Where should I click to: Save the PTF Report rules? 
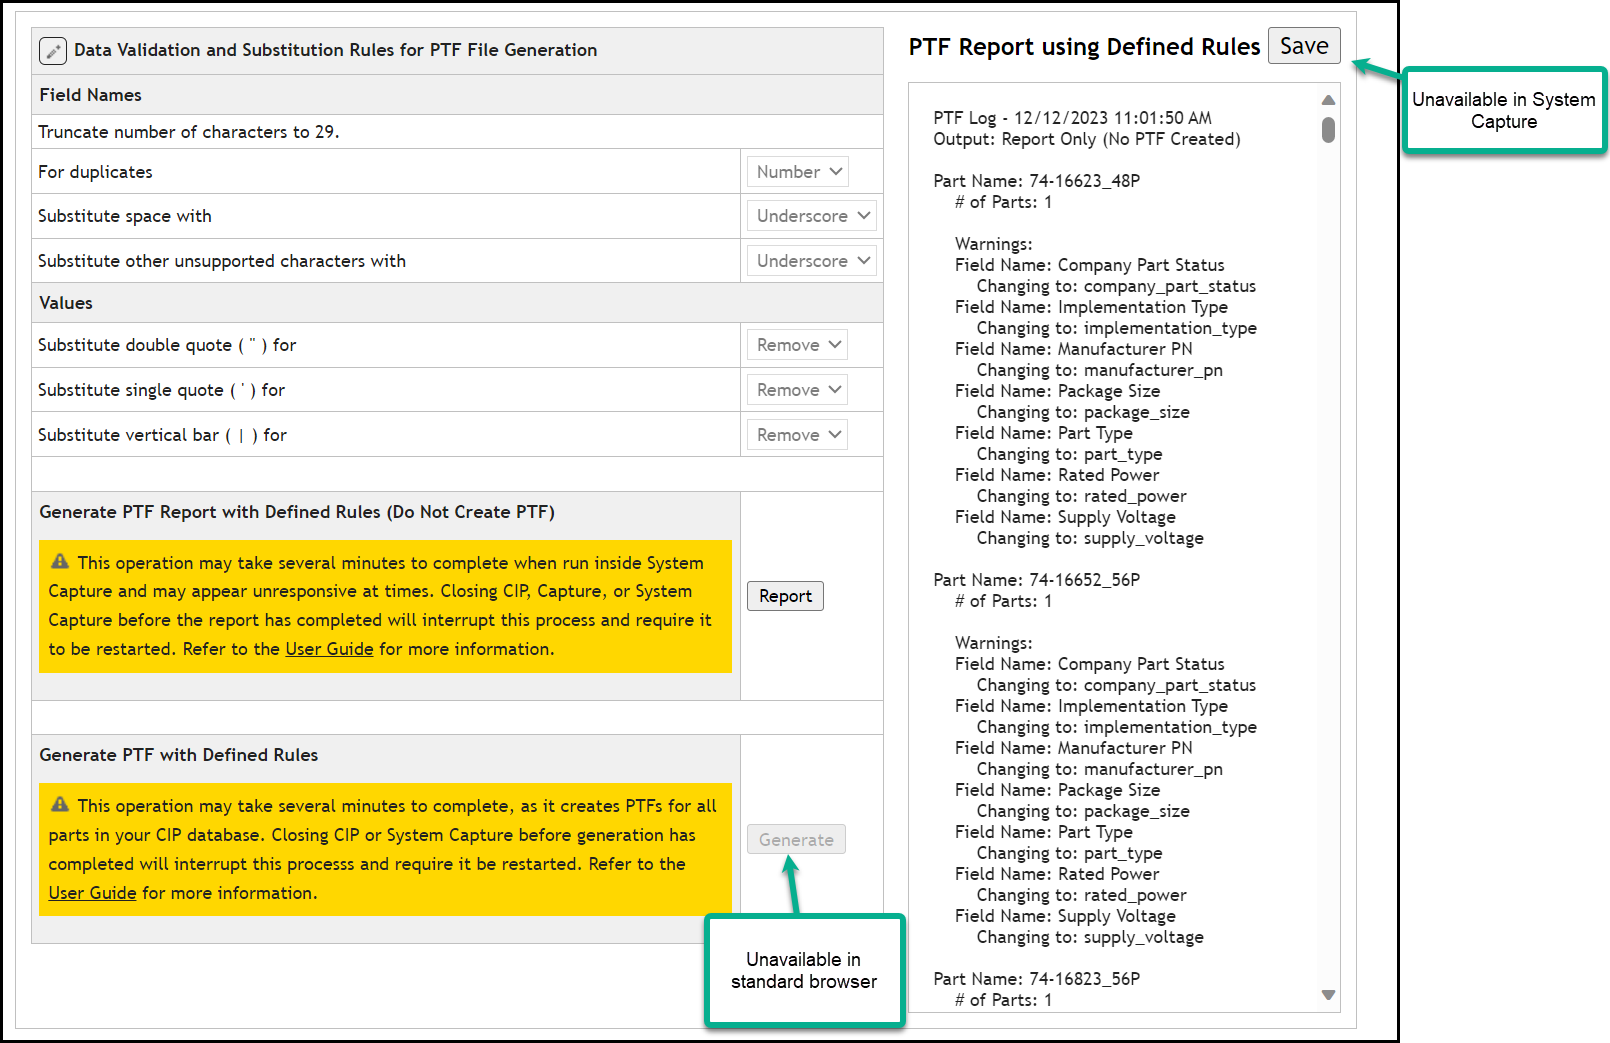1304,45
